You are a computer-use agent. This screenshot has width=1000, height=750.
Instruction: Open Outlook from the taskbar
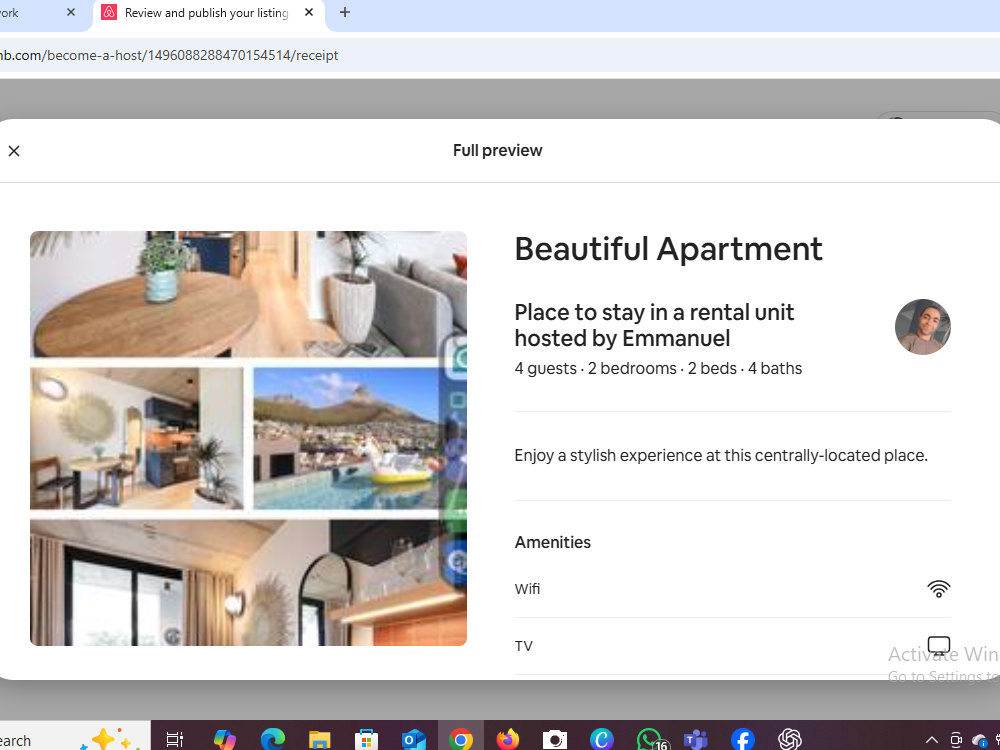[x=413, y=739]
